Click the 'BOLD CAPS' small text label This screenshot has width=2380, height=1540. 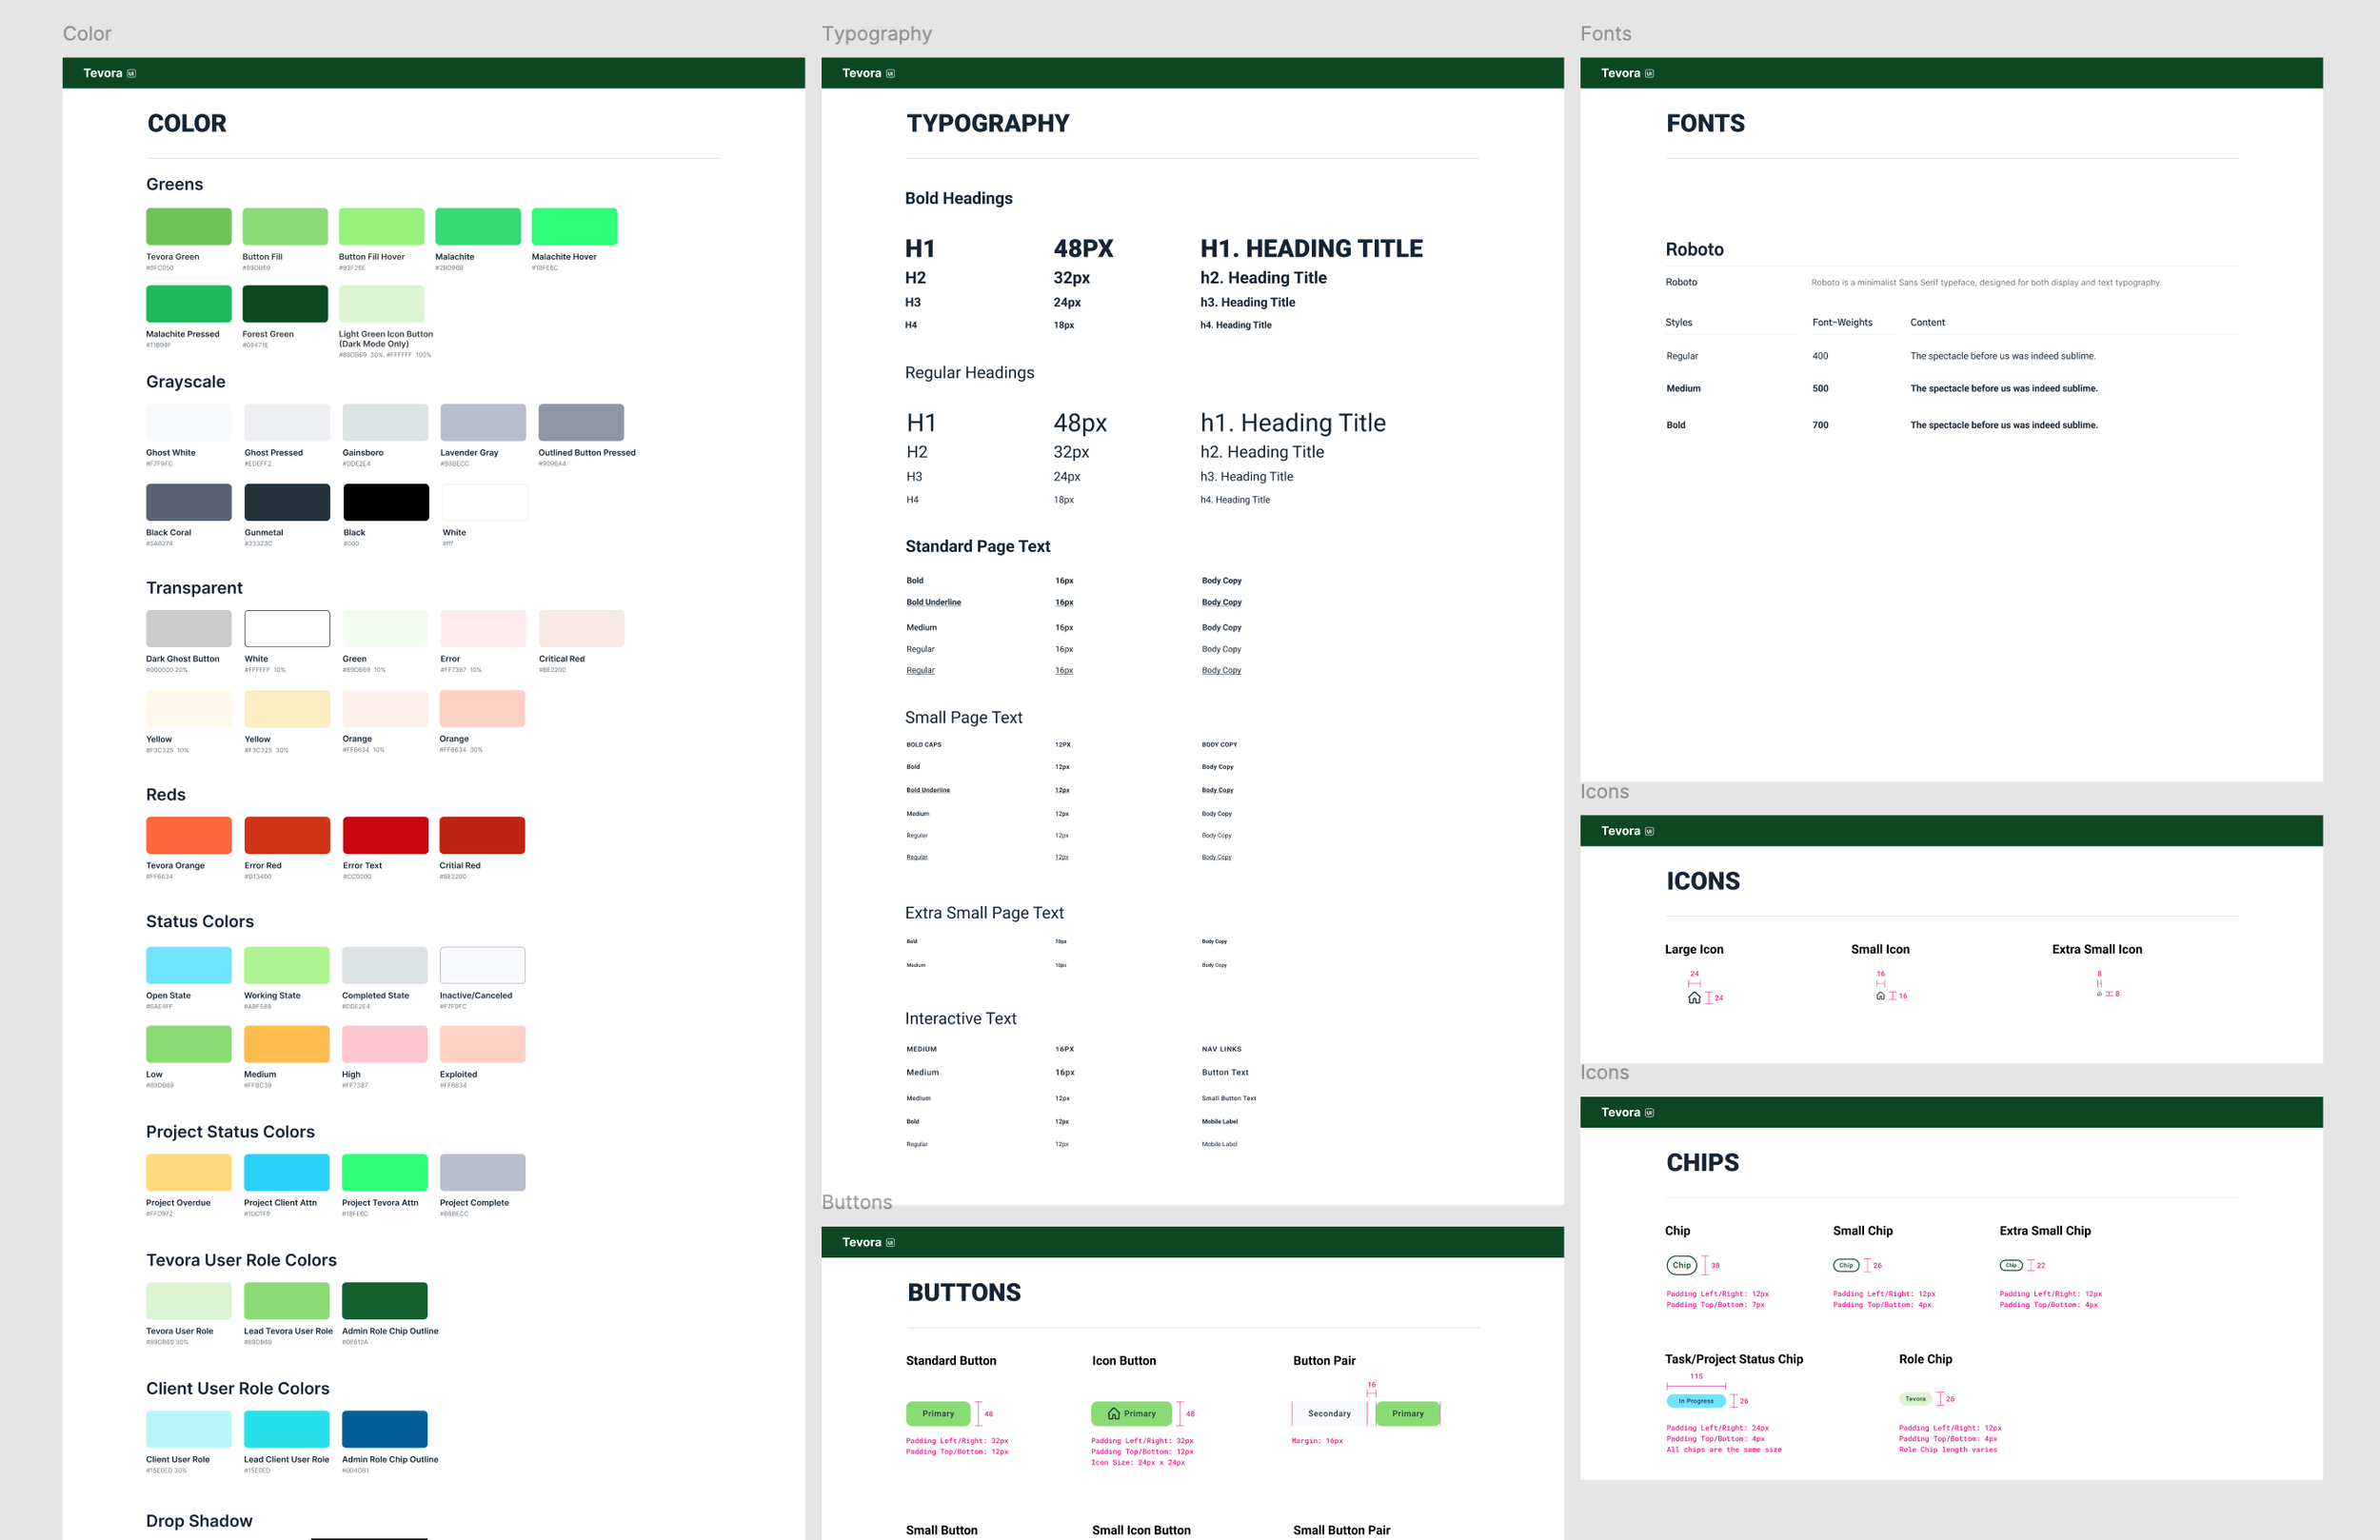pyautogui.click(x=923, y=745)
